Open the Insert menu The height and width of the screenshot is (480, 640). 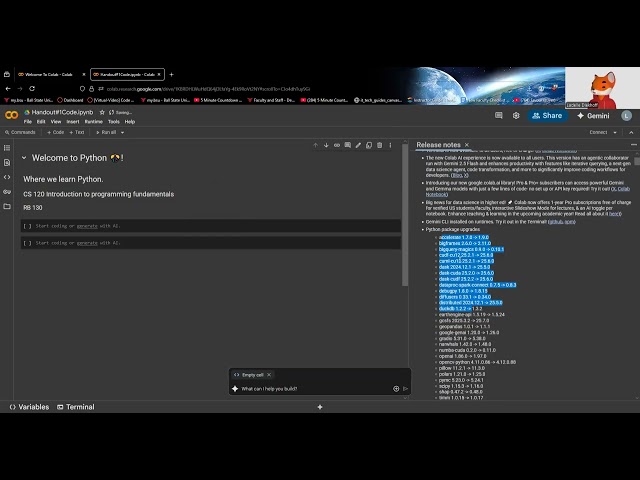pos(73,122)
